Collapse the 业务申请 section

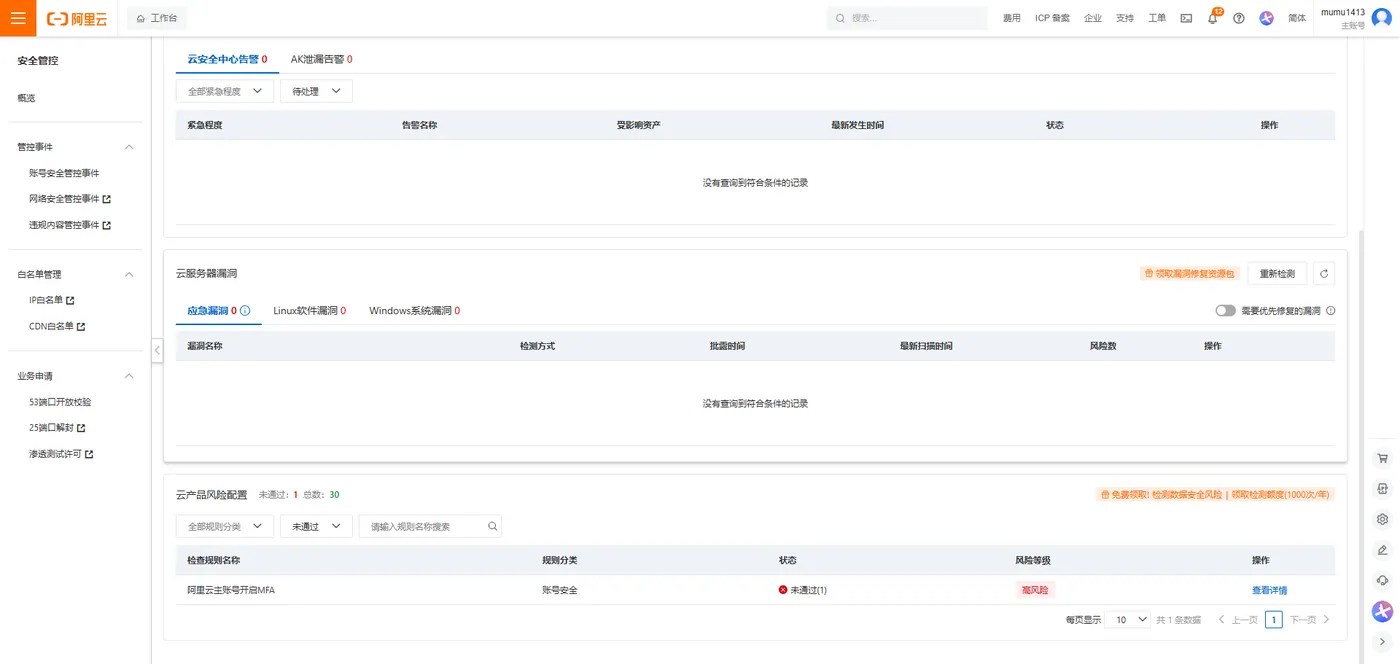128,376
